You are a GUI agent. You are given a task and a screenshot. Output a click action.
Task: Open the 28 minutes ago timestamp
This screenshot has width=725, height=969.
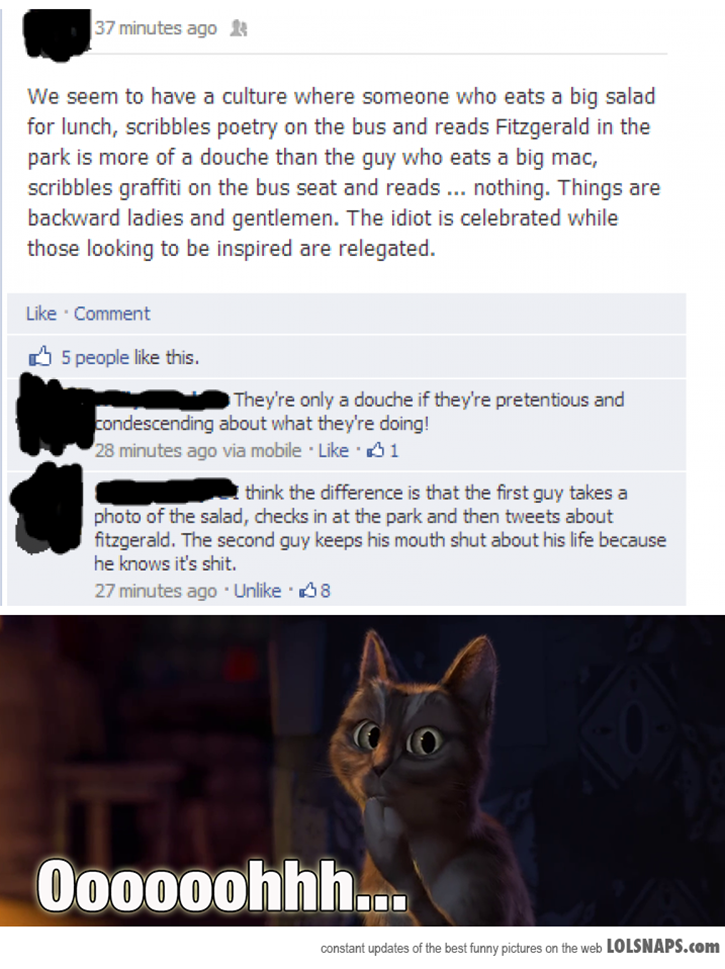pos(156,451)
